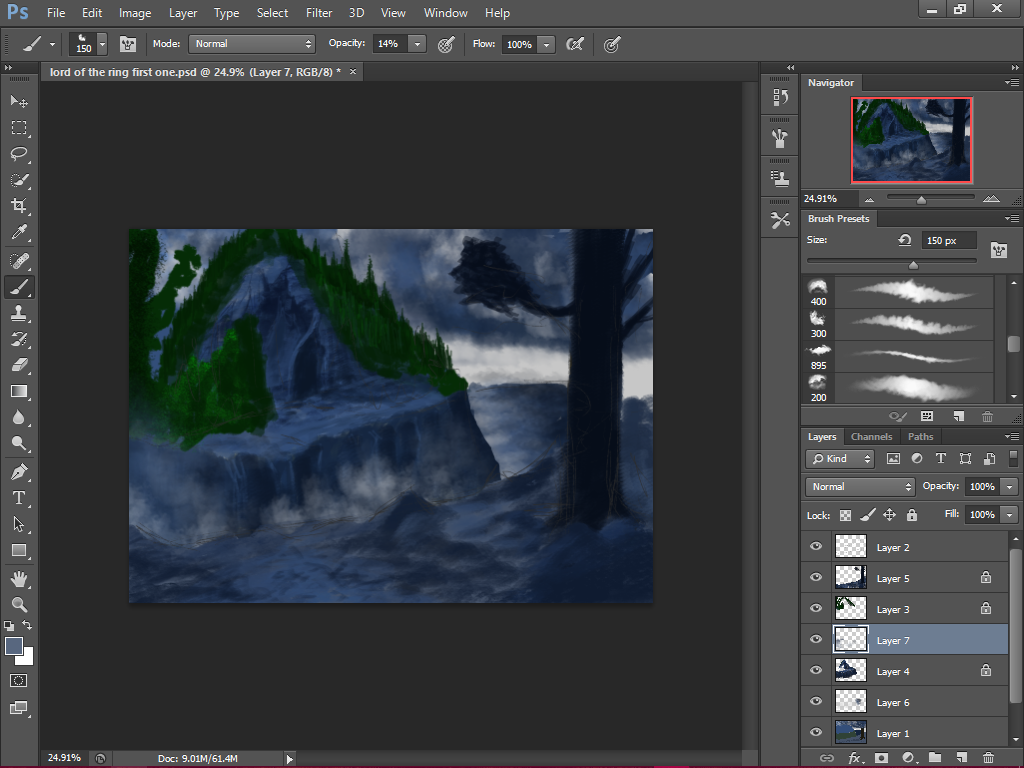Image resolution: width=1024 pixels, height=768 pixels.
Task: Select the Pen tool
Action: [19, 472]
